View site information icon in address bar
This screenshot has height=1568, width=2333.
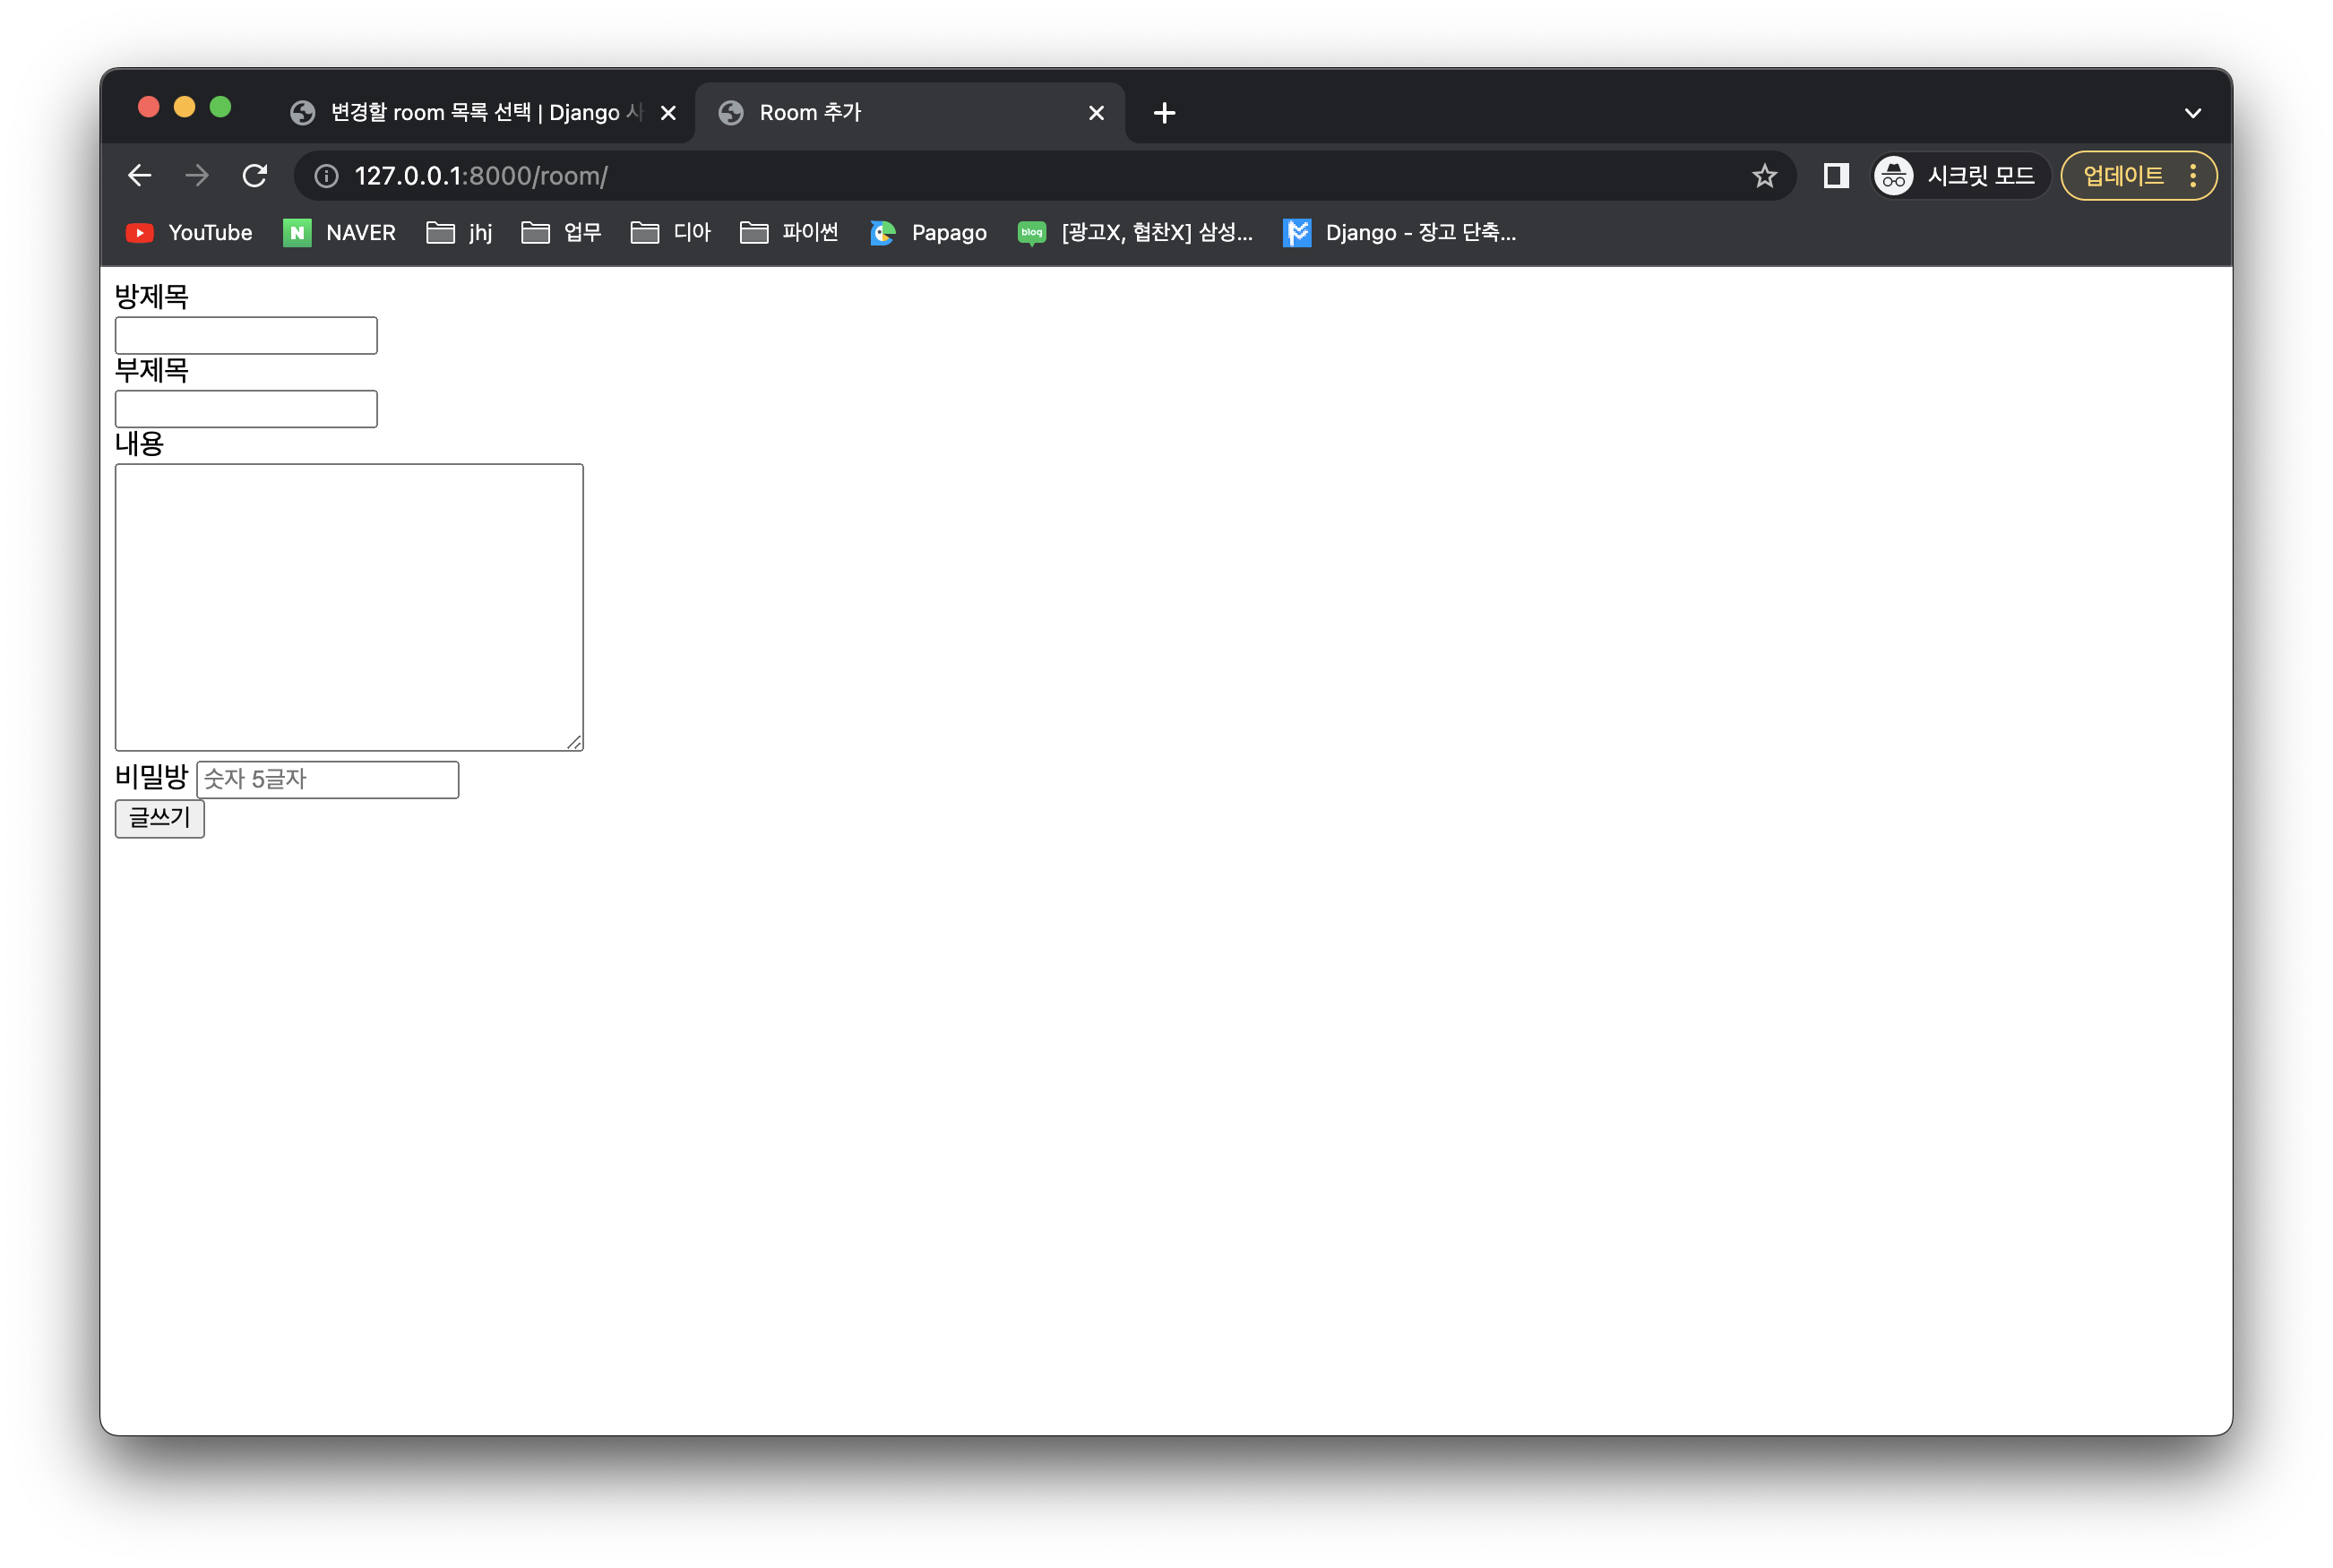326,176
